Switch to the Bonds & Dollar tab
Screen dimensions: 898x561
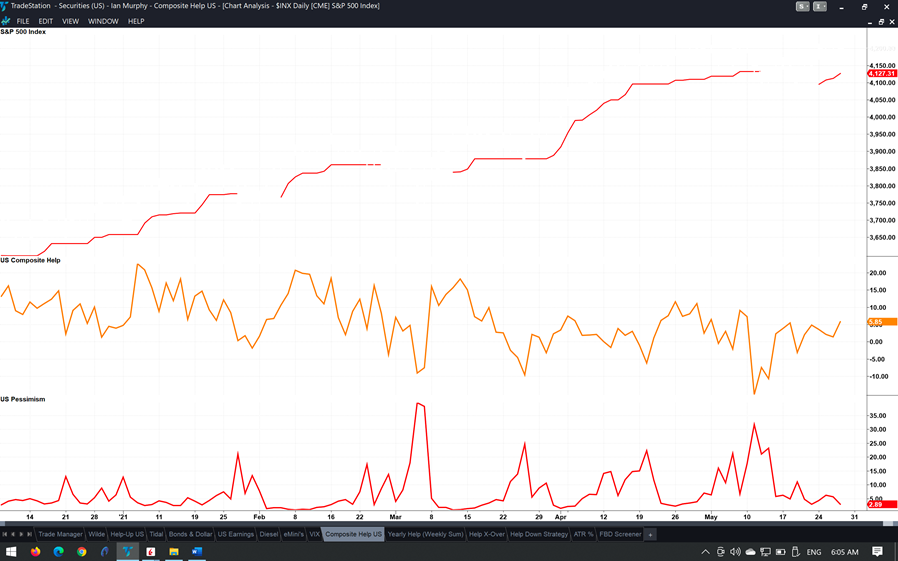click(190, 534)
